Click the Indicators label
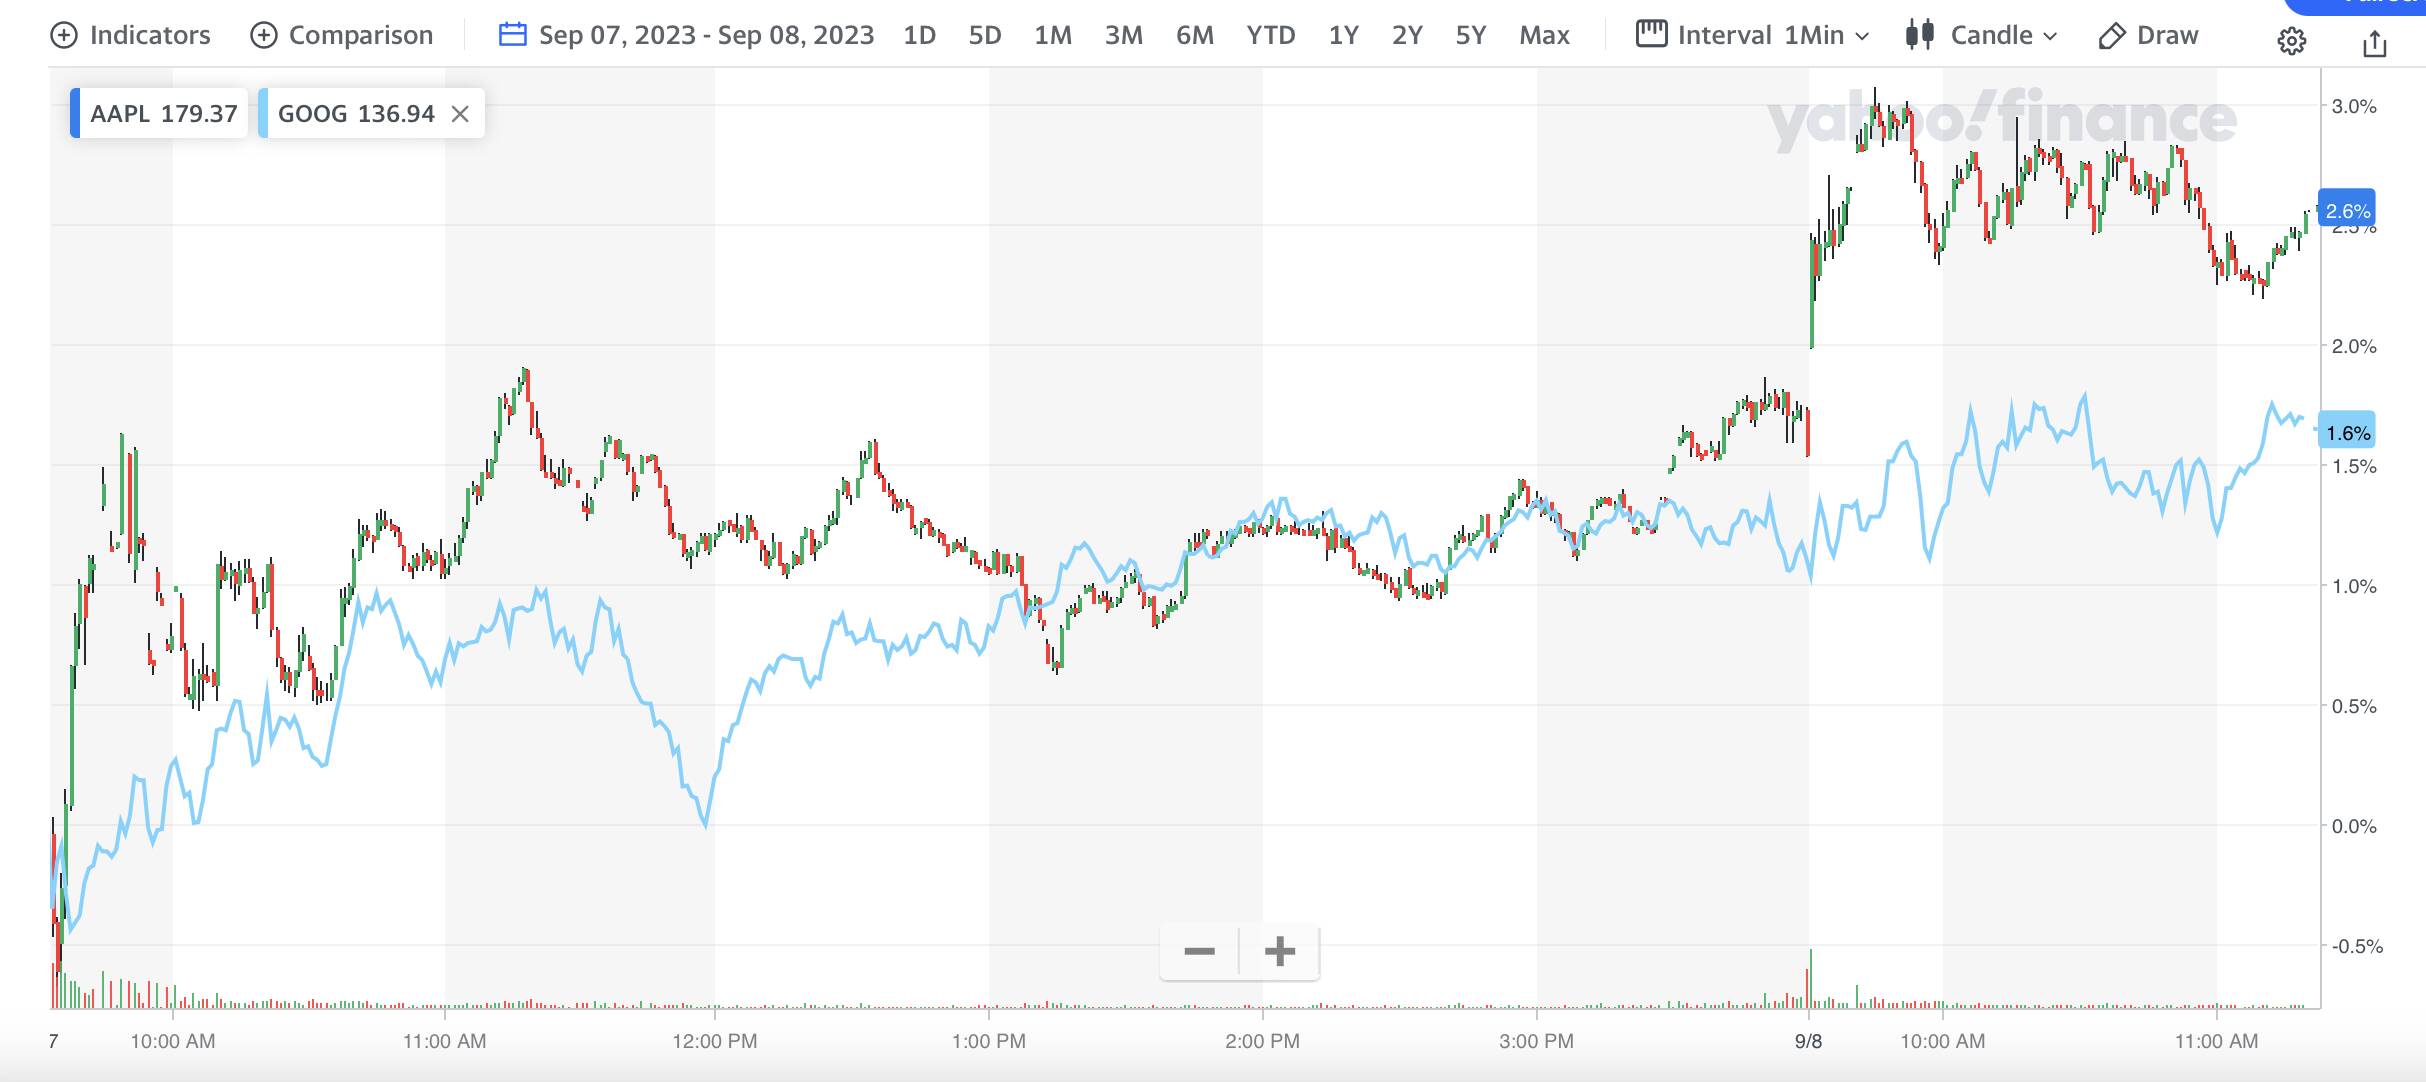Viewport: 2426px width, 1082px height. click(x=150, y=36)
